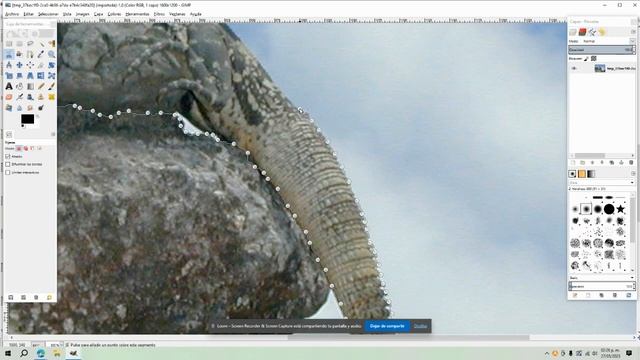
Task: Select the Rotate tool
Action: tap(51, 65)
